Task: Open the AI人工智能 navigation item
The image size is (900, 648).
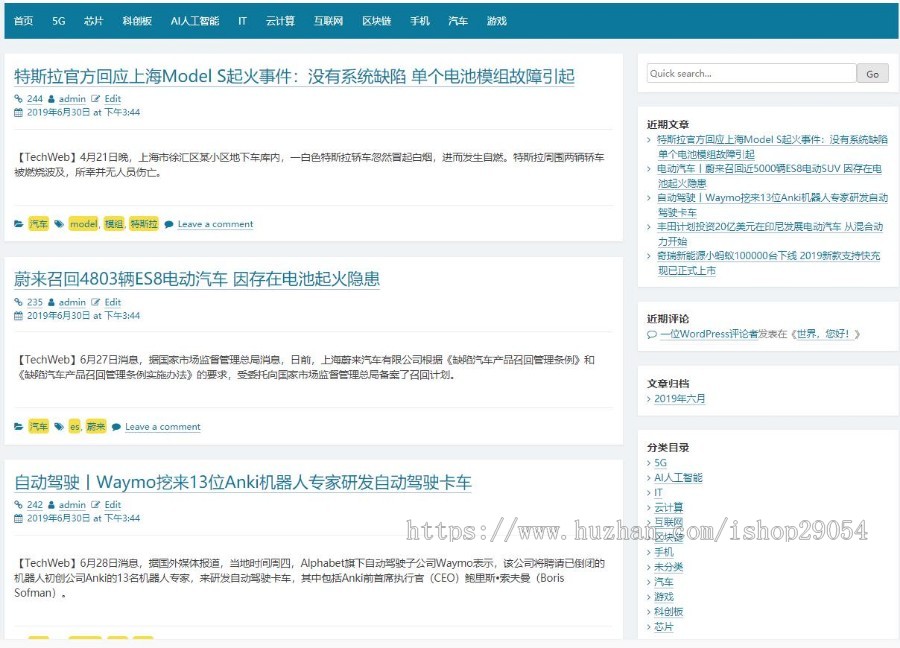Action: click(194, 19)
